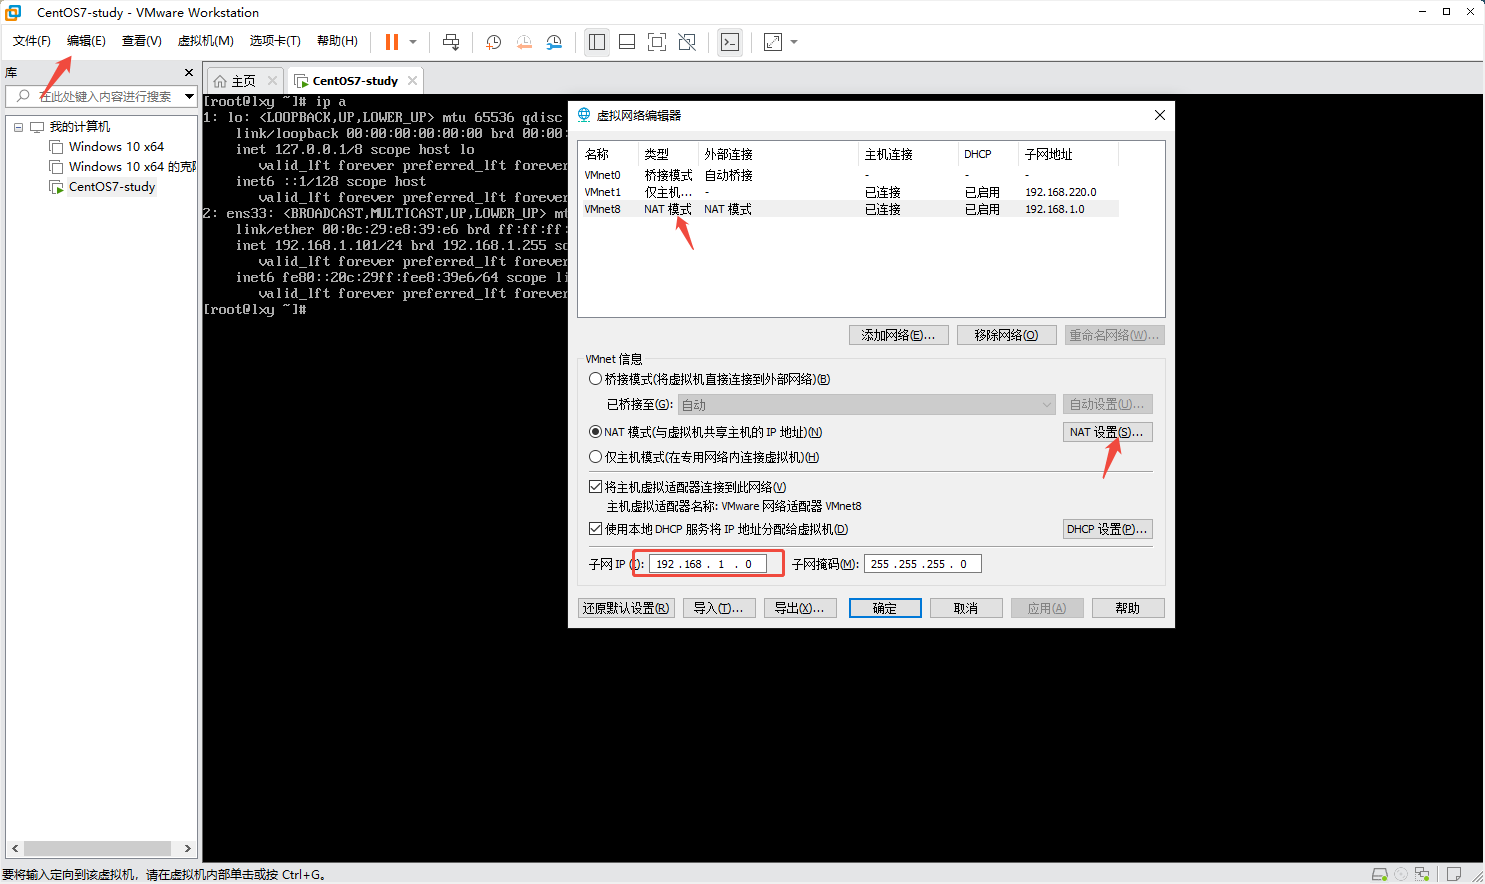
Task: Open the 虚拟机(M) menu
Action: [206, 41]
